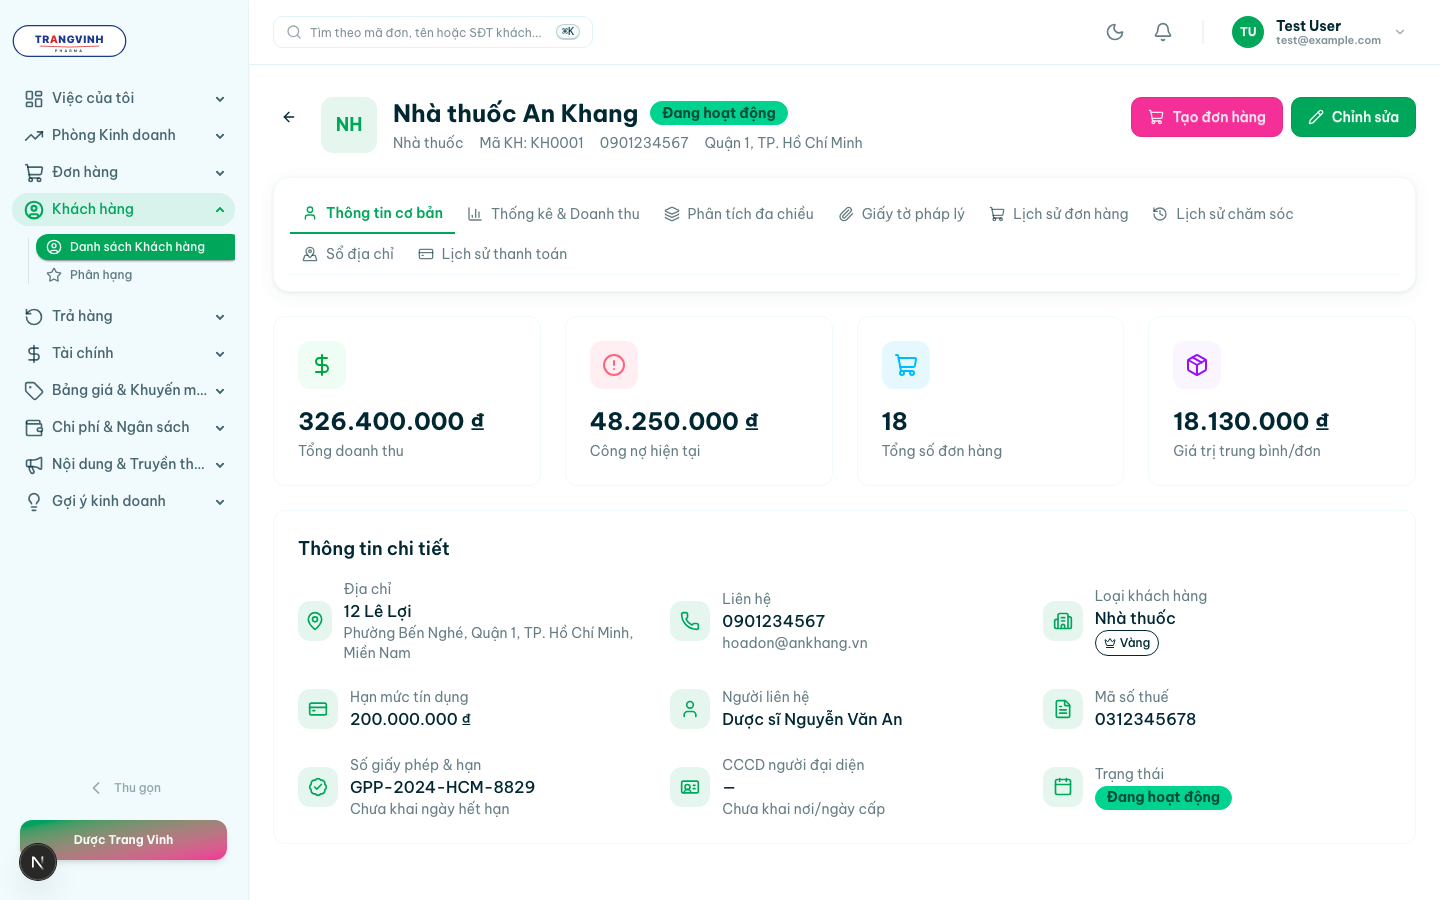Image resolution: width=1440 pixels, height=900 pixels.
Task: Click the box icon on average value card
Action: click(1197, 365)
